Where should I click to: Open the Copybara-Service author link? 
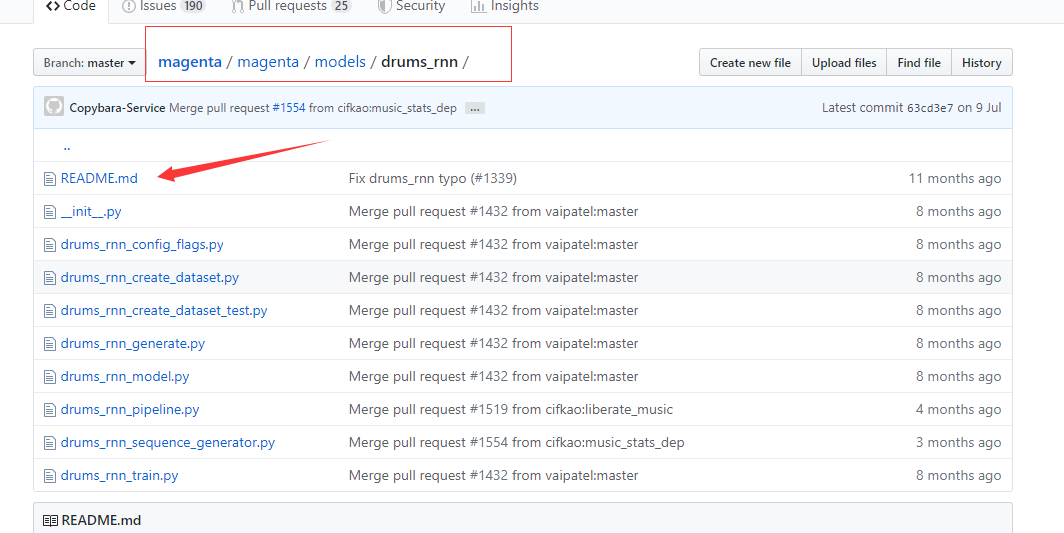[117, 108]
